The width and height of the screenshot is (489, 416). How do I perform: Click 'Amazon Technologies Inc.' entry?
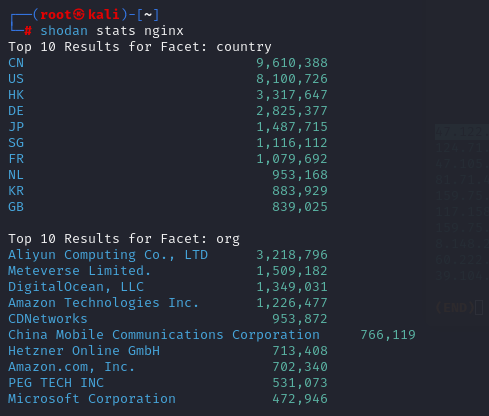103,303
